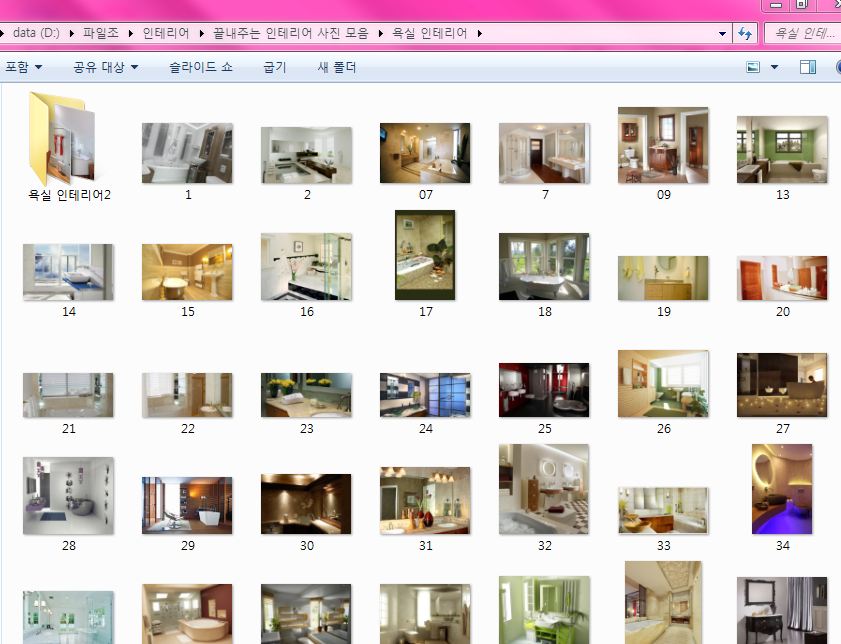Toggle the preview pane icon
Viewport: 841px width, 644px height.
[808, 67]
